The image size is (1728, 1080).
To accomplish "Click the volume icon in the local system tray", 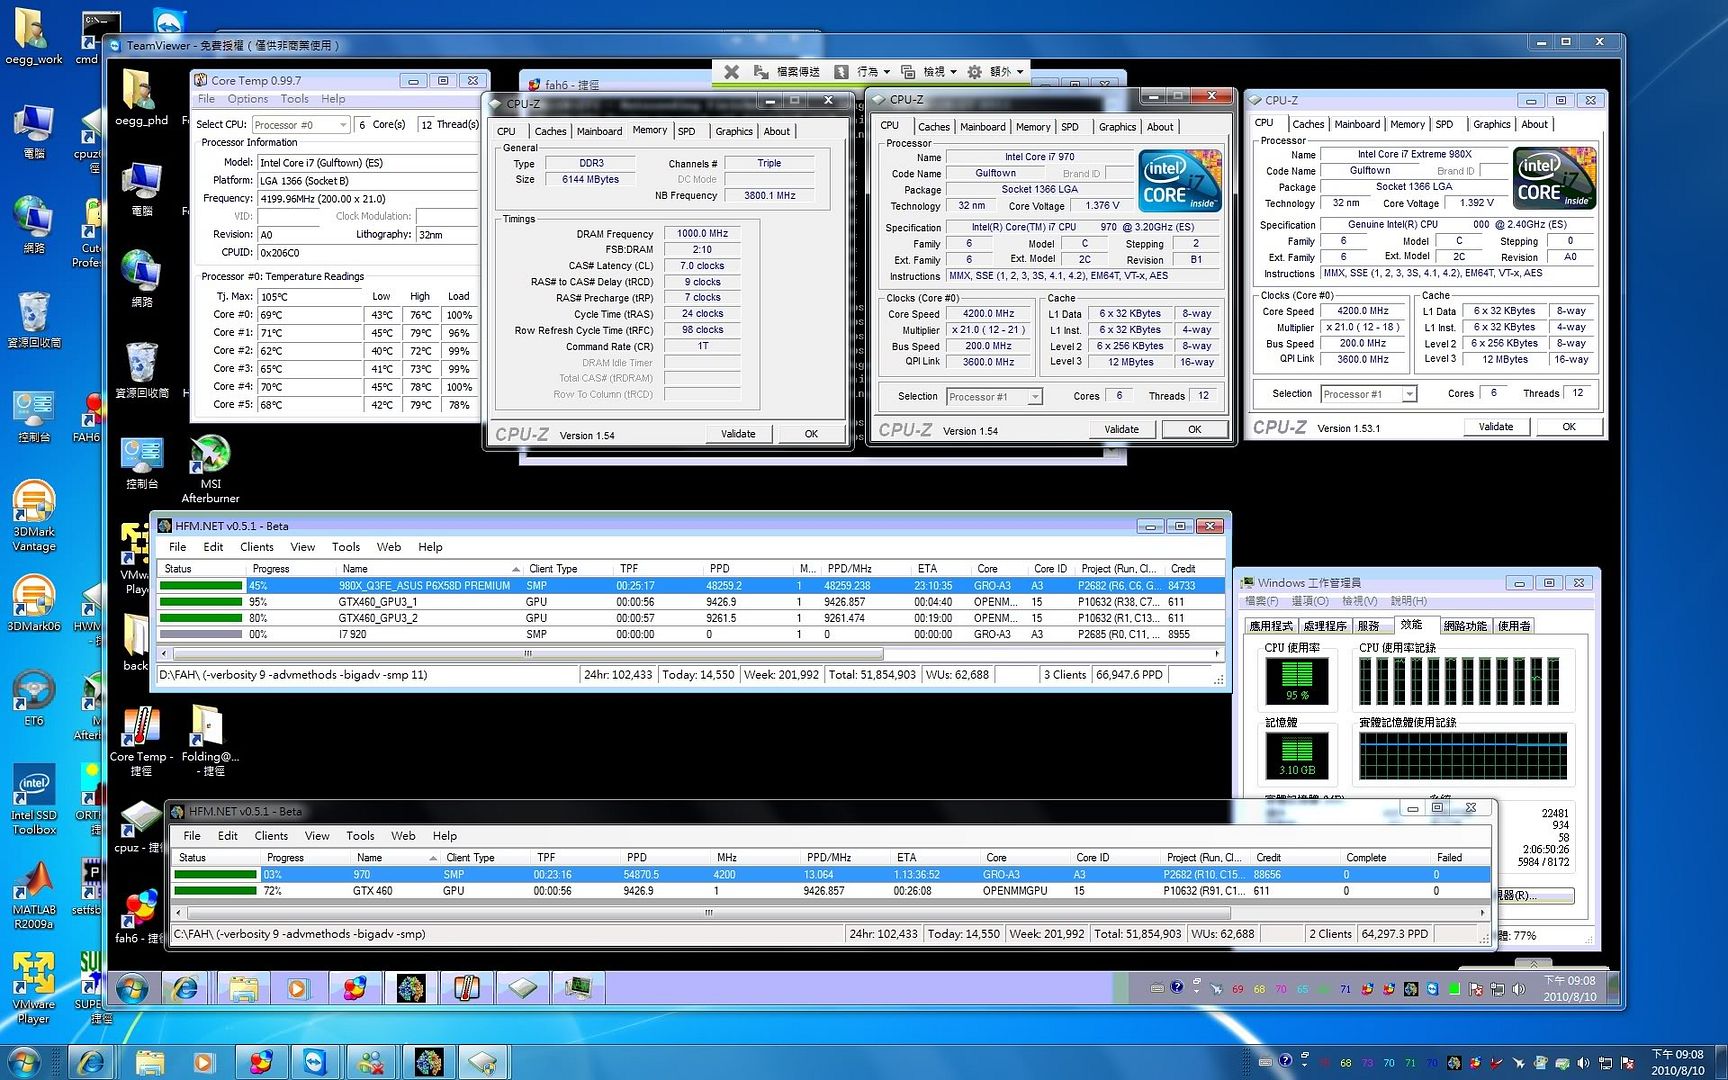I will (1583, 1063).
